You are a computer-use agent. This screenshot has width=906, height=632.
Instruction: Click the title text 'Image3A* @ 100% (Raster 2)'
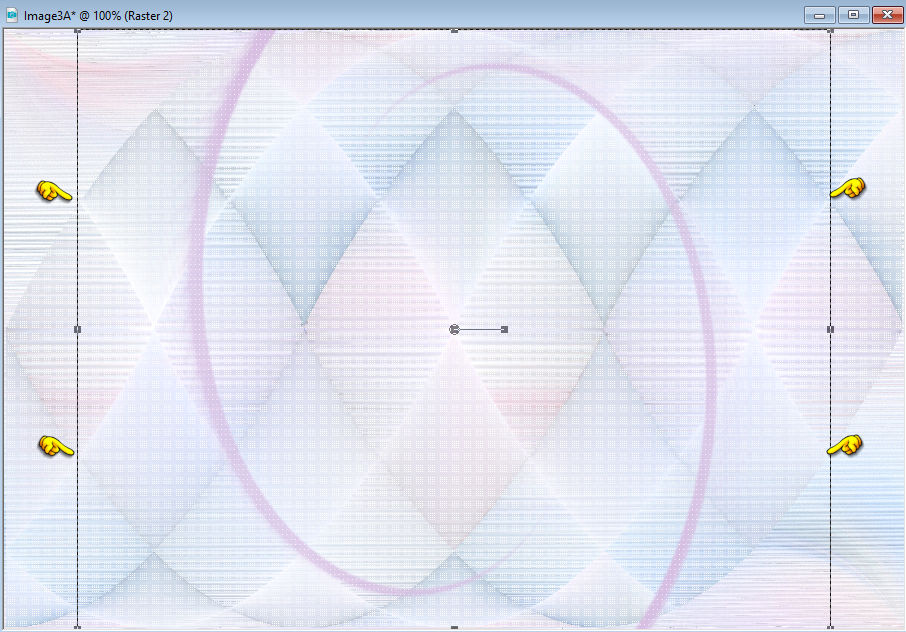pos(98,16)
